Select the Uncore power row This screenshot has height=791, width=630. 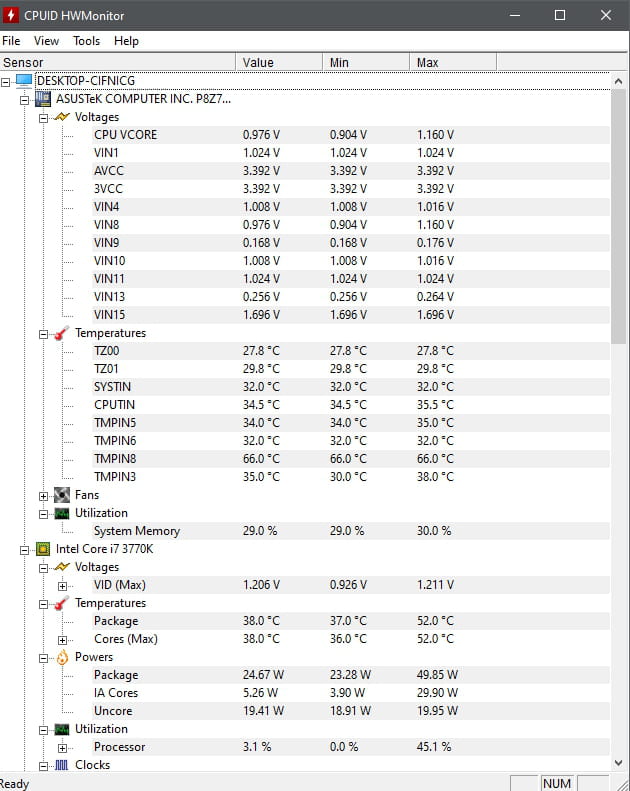351,711
